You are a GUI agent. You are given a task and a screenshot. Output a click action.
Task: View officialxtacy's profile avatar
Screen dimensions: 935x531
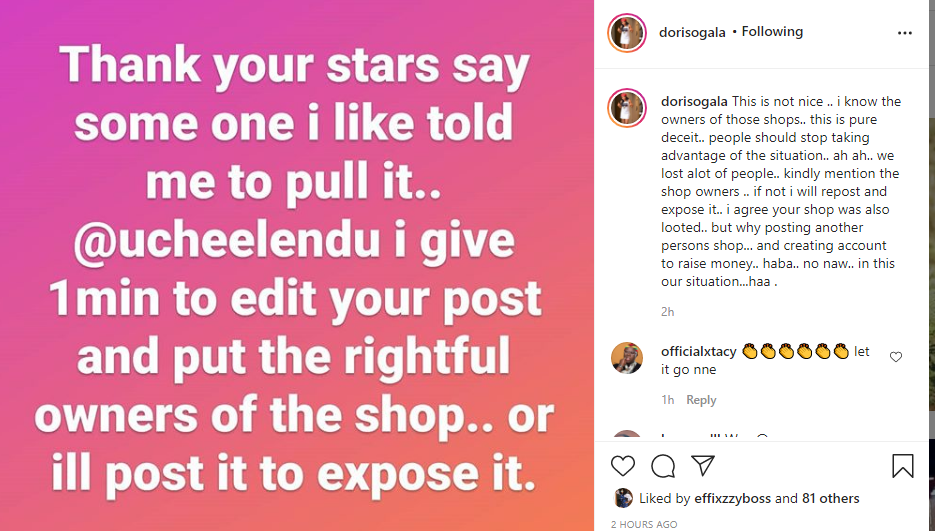click(627, 358)
